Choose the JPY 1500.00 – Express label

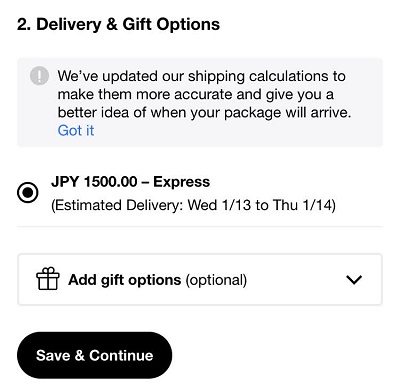[x=130, y=182]
